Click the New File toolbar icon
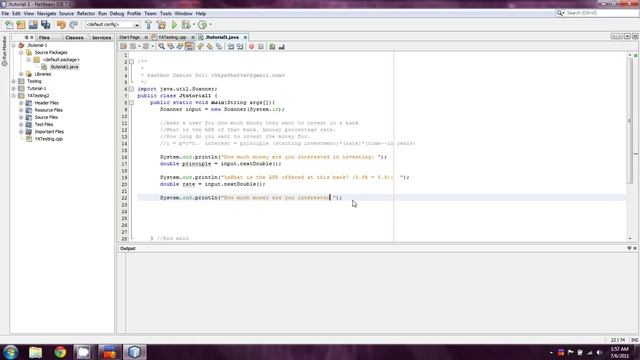 [9, 24]
